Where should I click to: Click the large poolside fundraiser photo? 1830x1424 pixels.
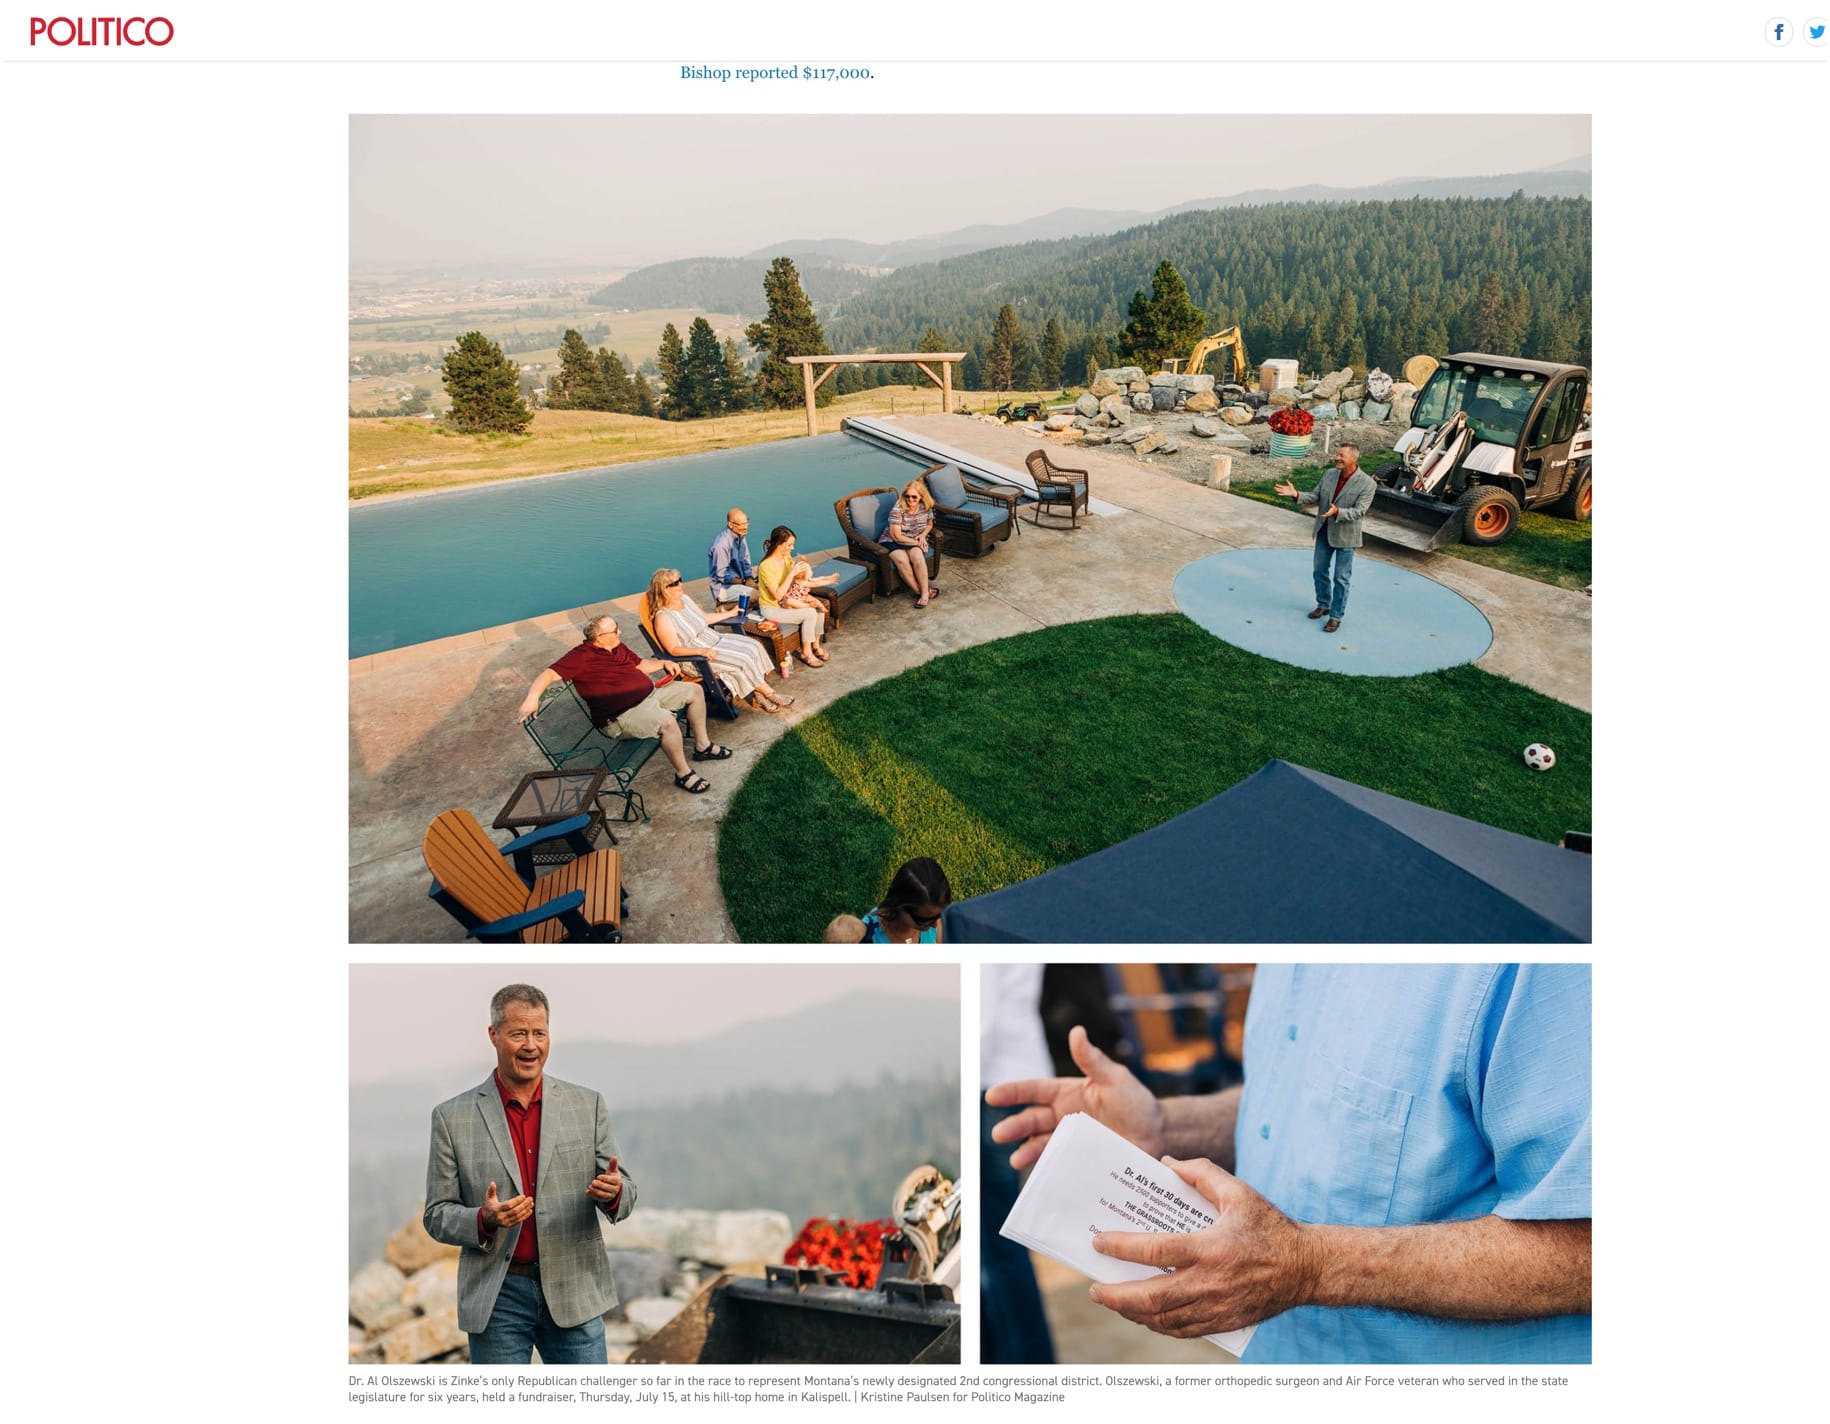(969, 528)
